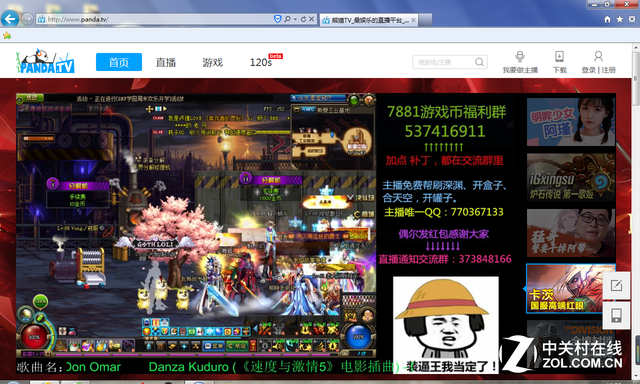The width and height of the screenshot is (640, 384).
Task: Select the iGxingsu 炉石传说 stream thumbnail
Action: [571, 178]
